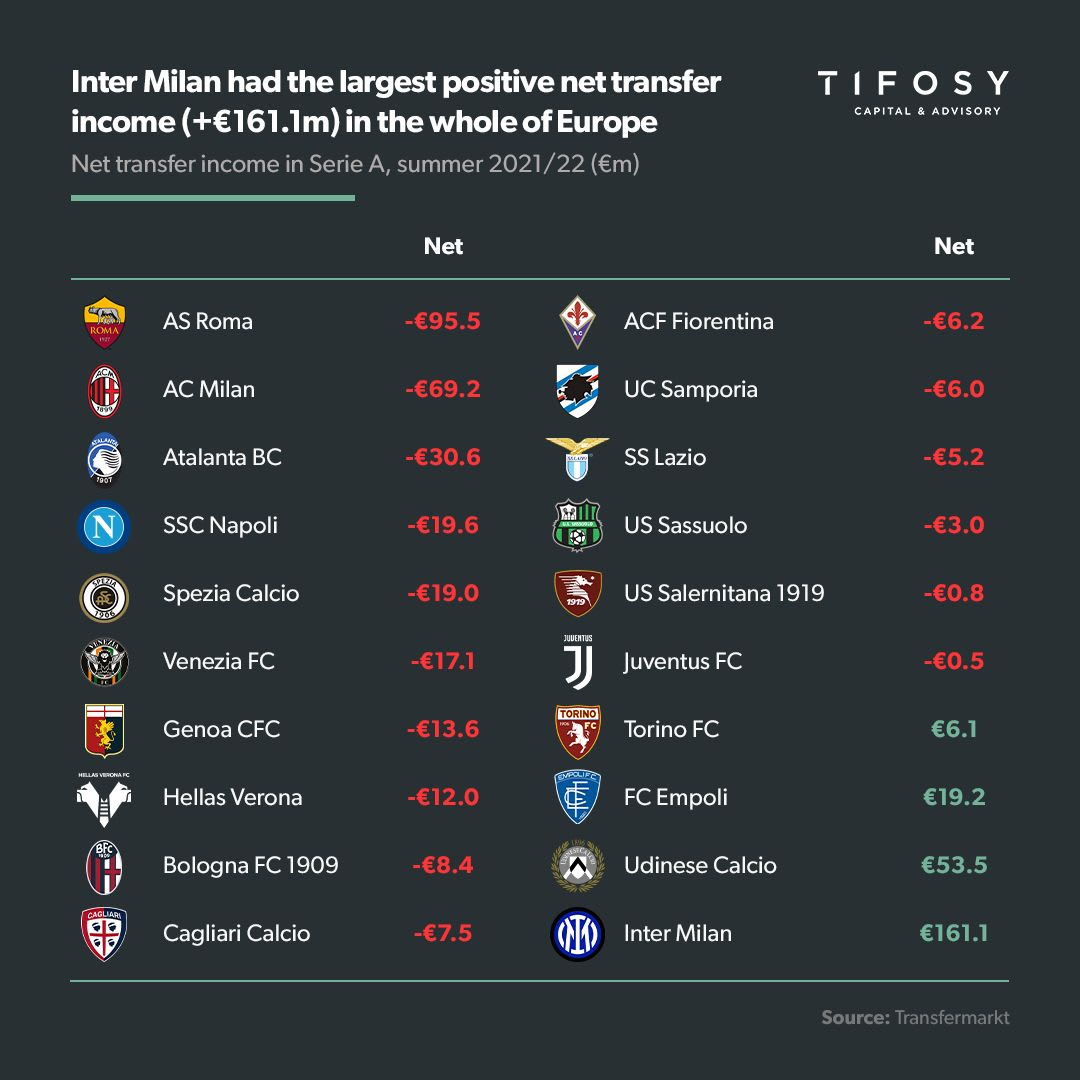The width and height of the screenshot is (1080, 1080).
Task: Click the Udinese Calcio badge
Action: [578, 866]
